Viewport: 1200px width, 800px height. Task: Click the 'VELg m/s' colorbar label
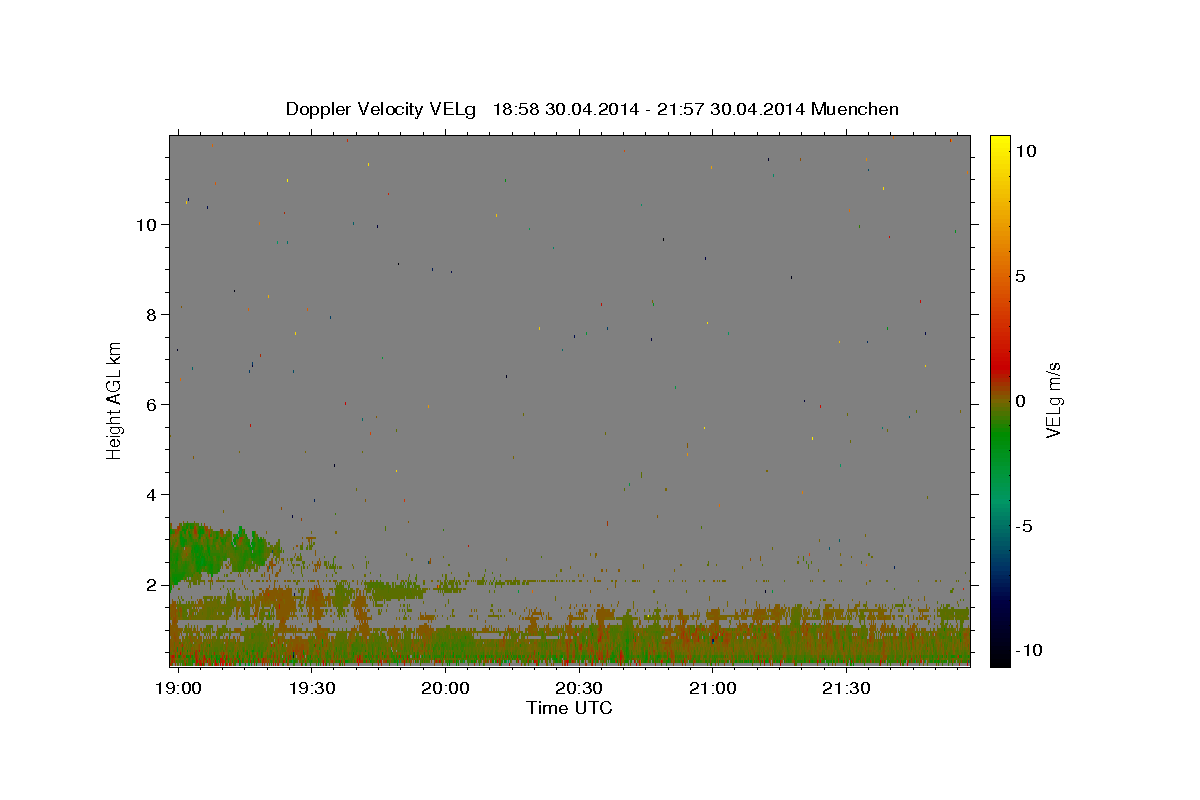[1053, 400]
